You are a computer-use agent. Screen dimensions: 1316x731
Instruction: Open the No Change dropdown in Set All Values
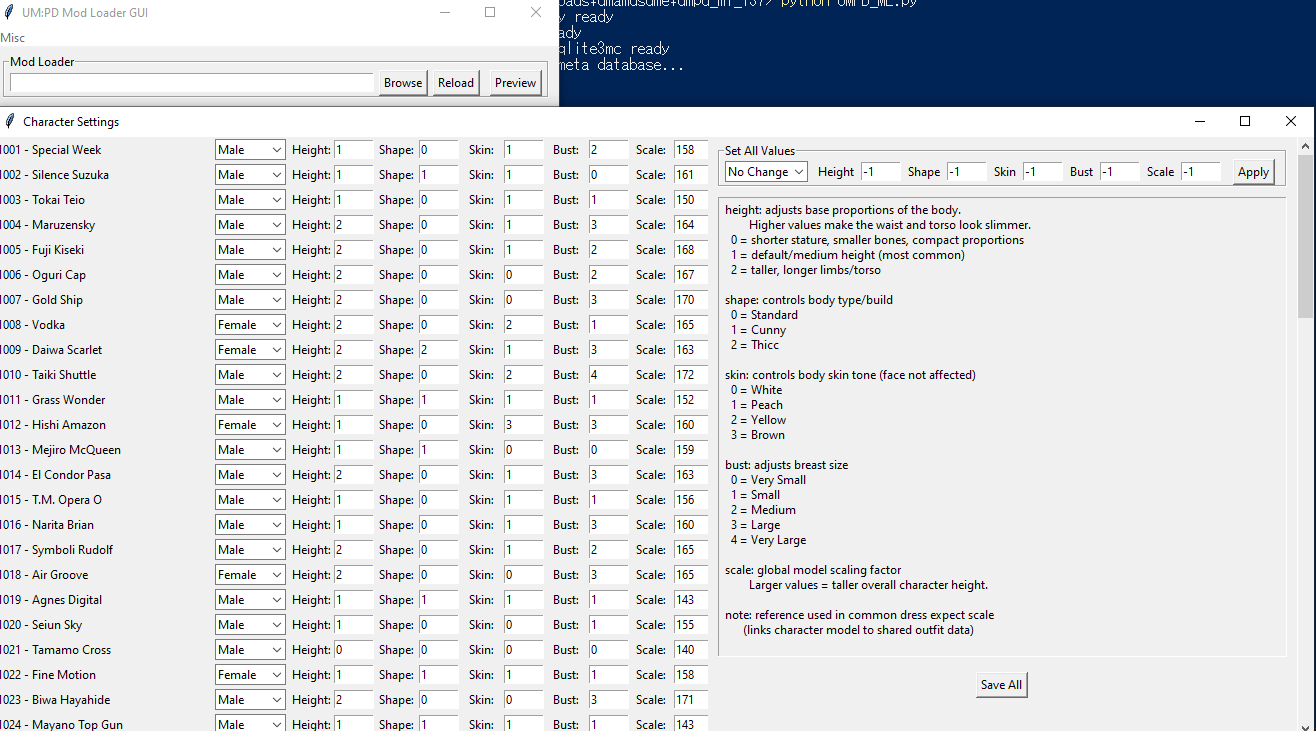coord(766,172)
